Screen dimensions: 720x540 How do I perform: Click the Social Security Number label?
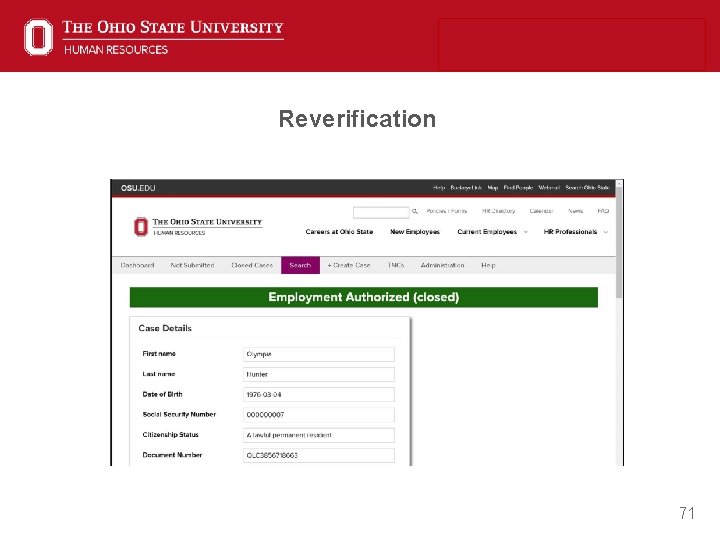(179, 414)
